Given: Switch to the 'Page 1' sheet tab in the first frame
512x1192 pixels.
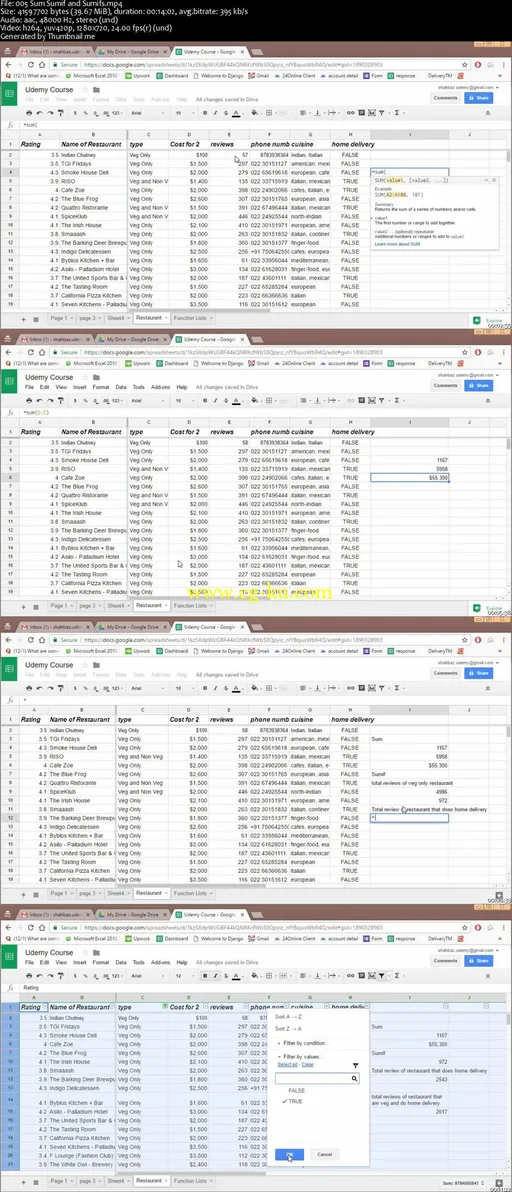Looking at the screenshot, I should click(x=60, y=318).
